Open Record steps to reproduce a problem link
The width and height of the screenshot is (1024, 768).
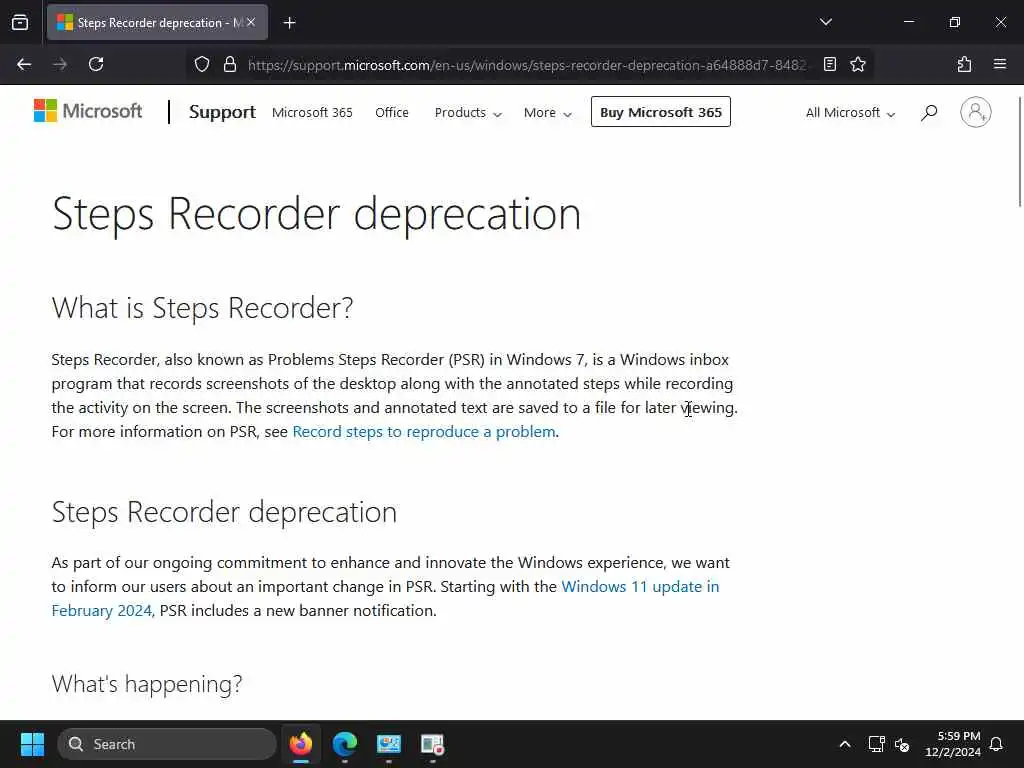pyautogui.click(x=424, y=432)
